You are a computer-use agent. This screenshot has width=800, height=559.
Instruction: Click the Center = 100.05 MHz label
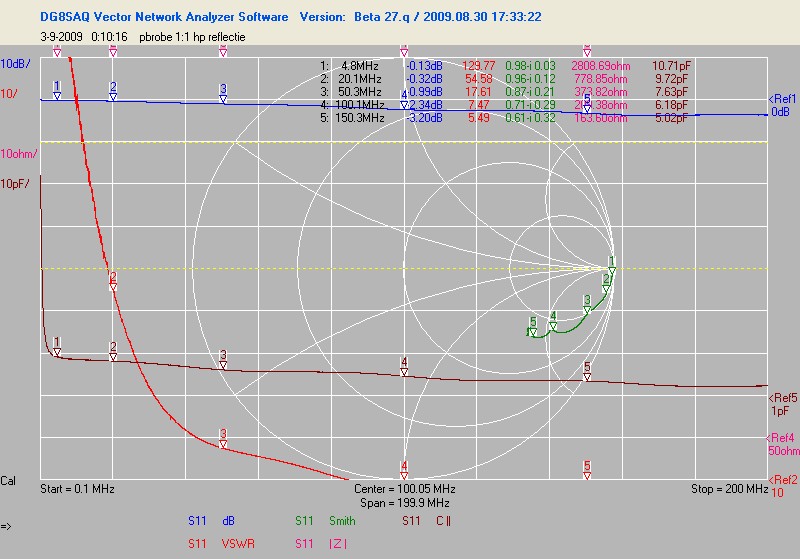[x=404, y=489]
